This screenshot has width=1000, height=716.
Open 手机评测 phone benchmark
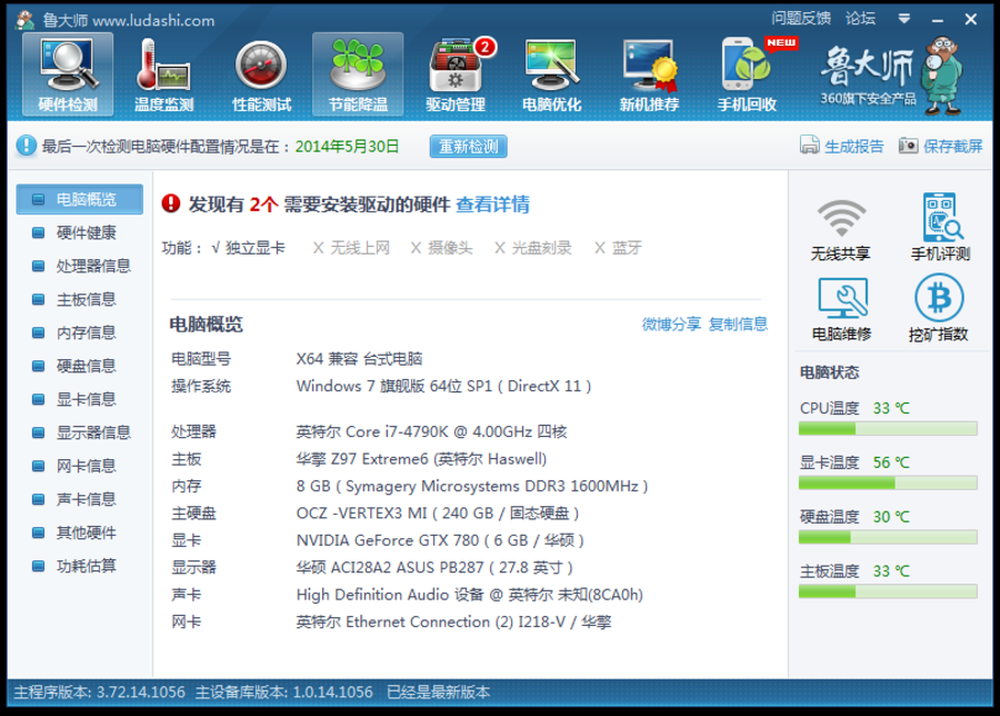(940, 228)
